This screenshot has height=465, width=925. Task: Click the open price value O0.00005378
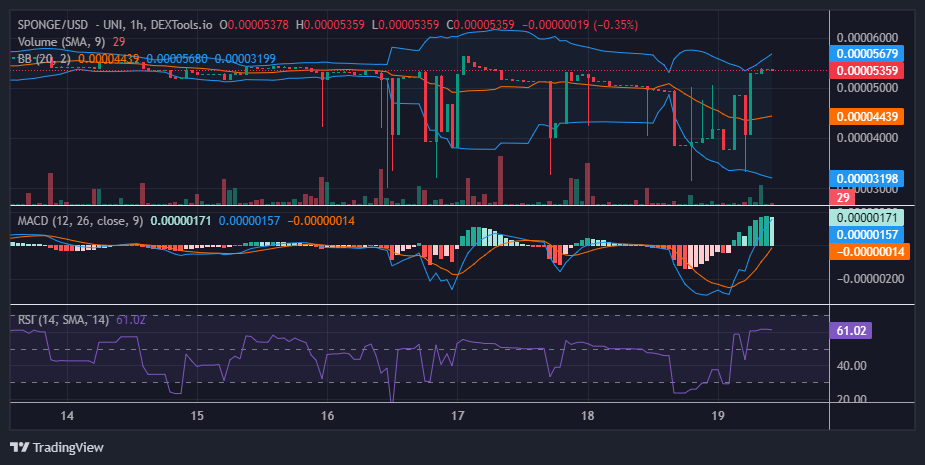pyautogui.click(x=254, y=25)
